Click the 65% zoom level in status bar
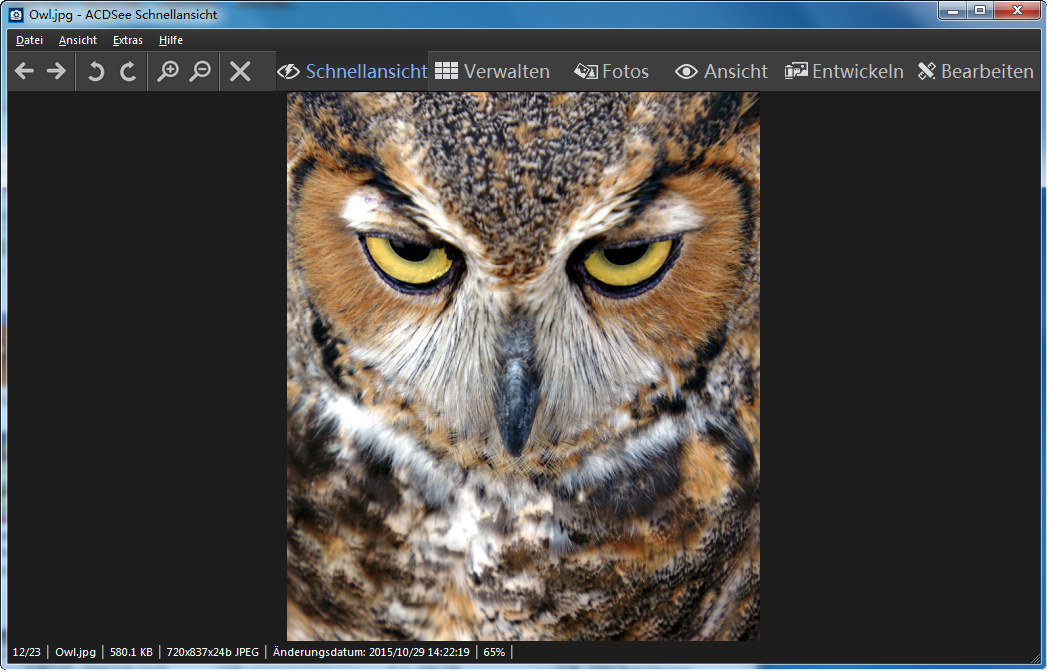This screenshot has height=671, width=1048. tap(494, 652)
